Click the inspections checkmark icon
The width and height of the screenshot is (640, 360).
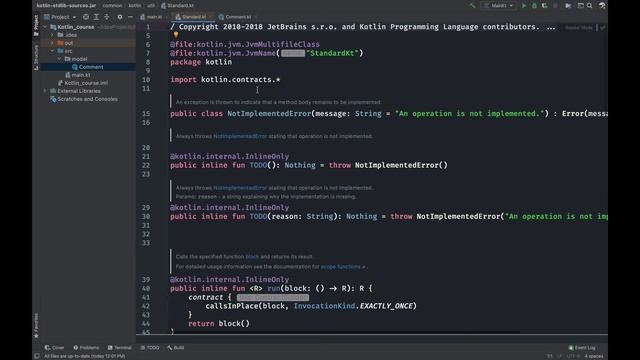(x=602, y=28)
